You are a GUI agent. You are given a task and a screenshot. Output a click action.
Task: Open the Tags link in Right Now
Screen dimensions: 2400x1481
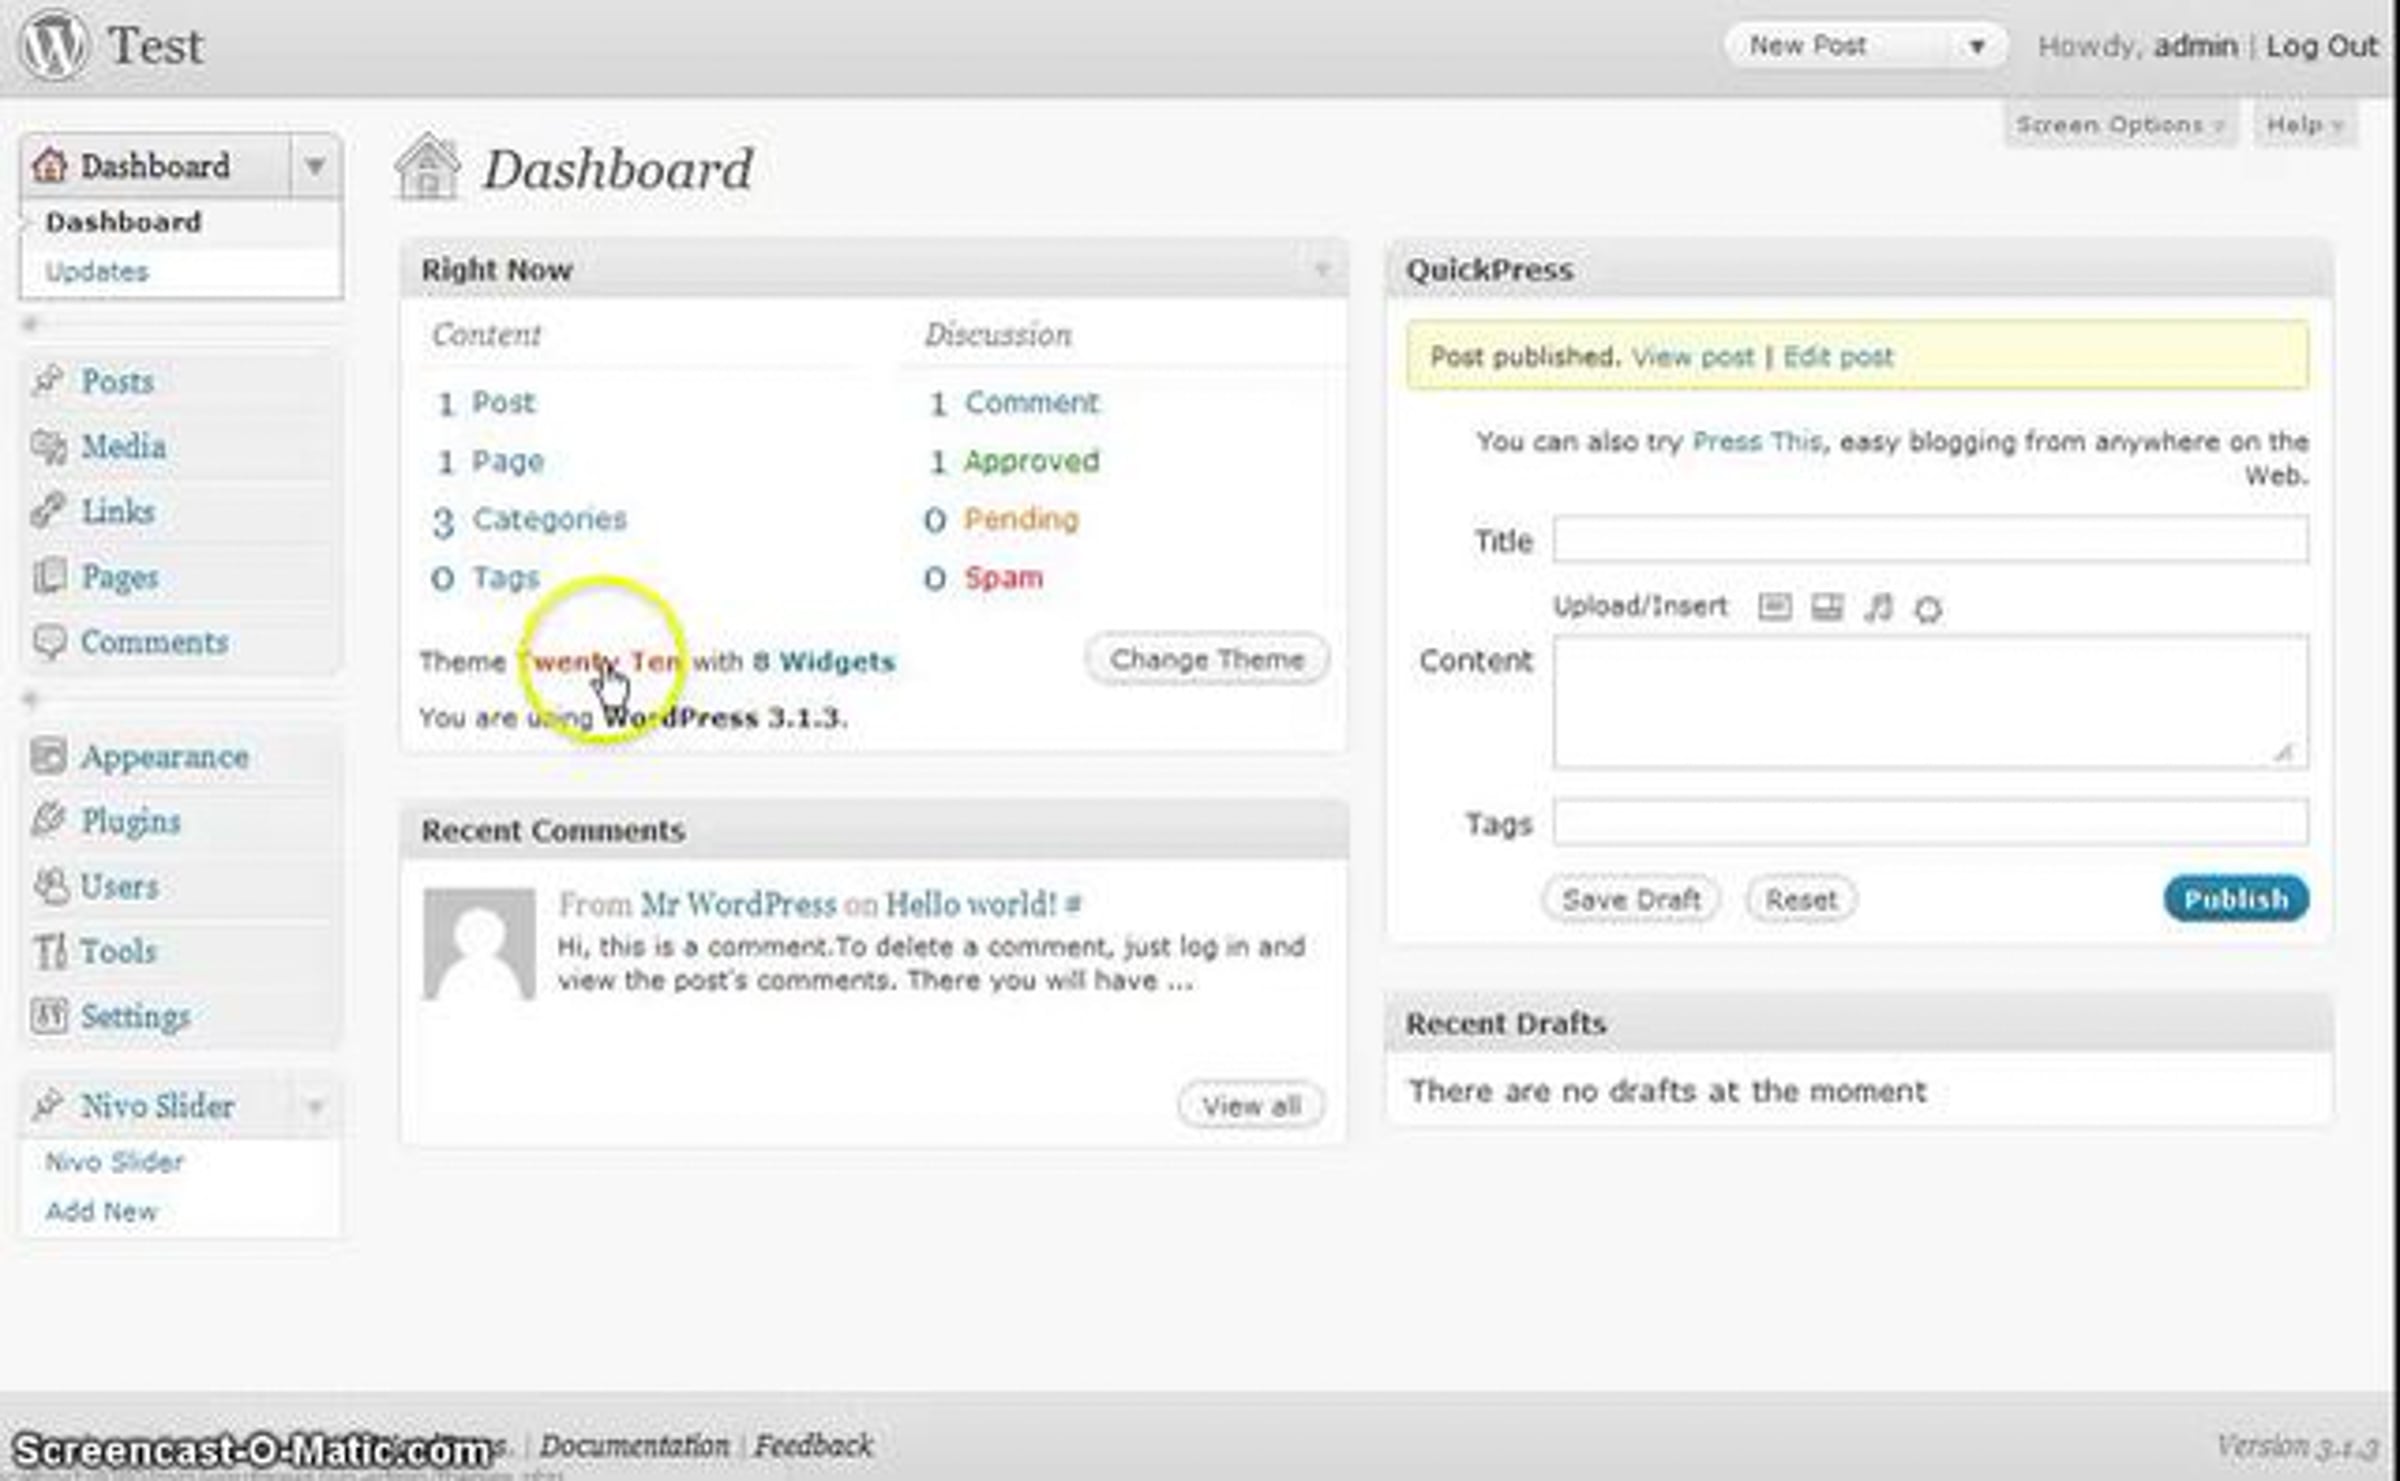tap(505, 578)
